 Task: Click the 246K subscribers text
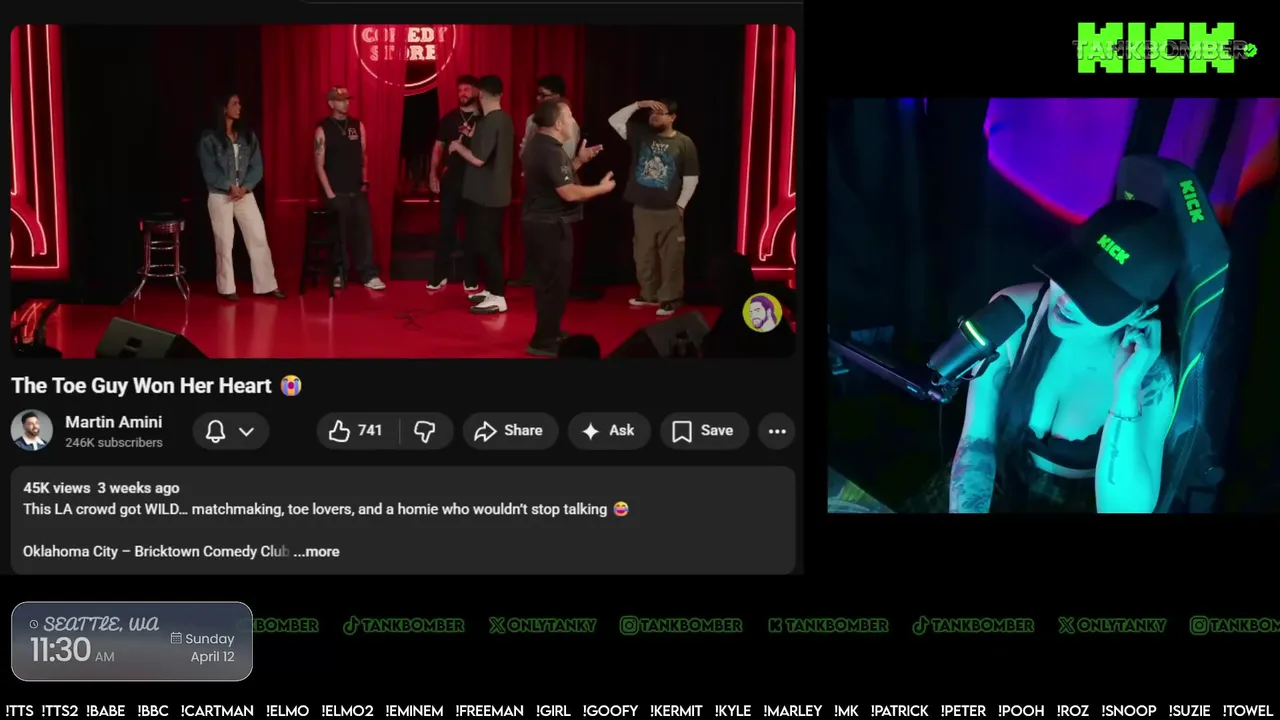114,442
